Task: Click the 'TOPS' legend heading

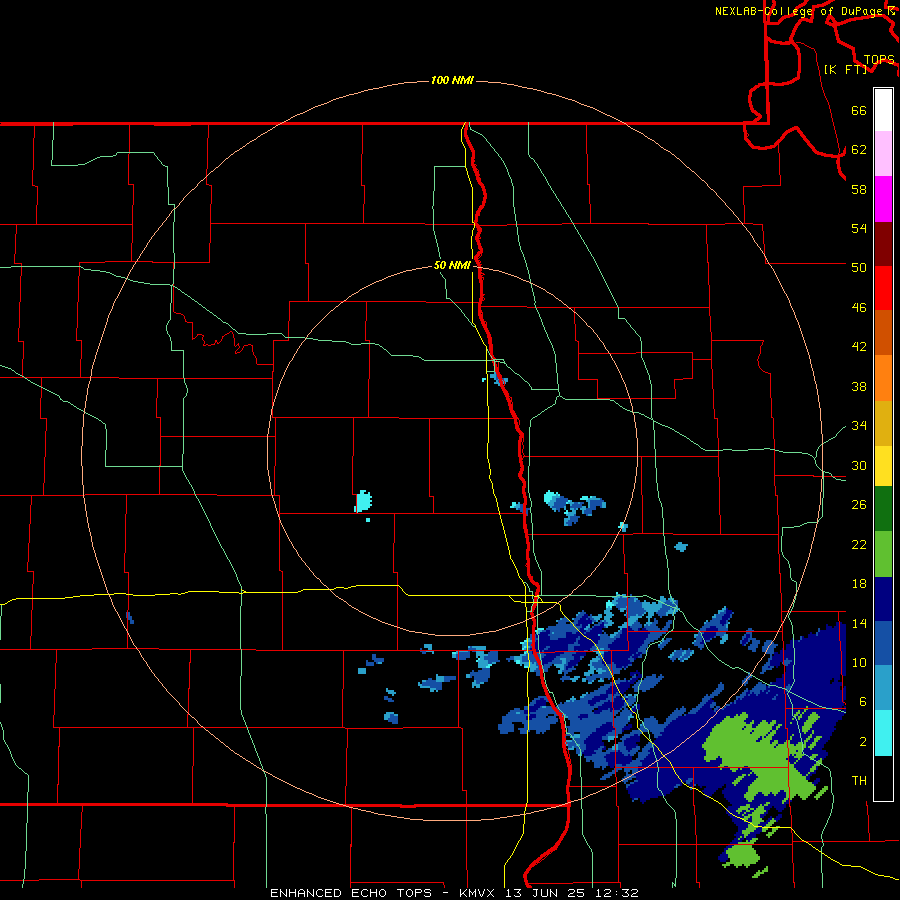Action: pos(879,59)
